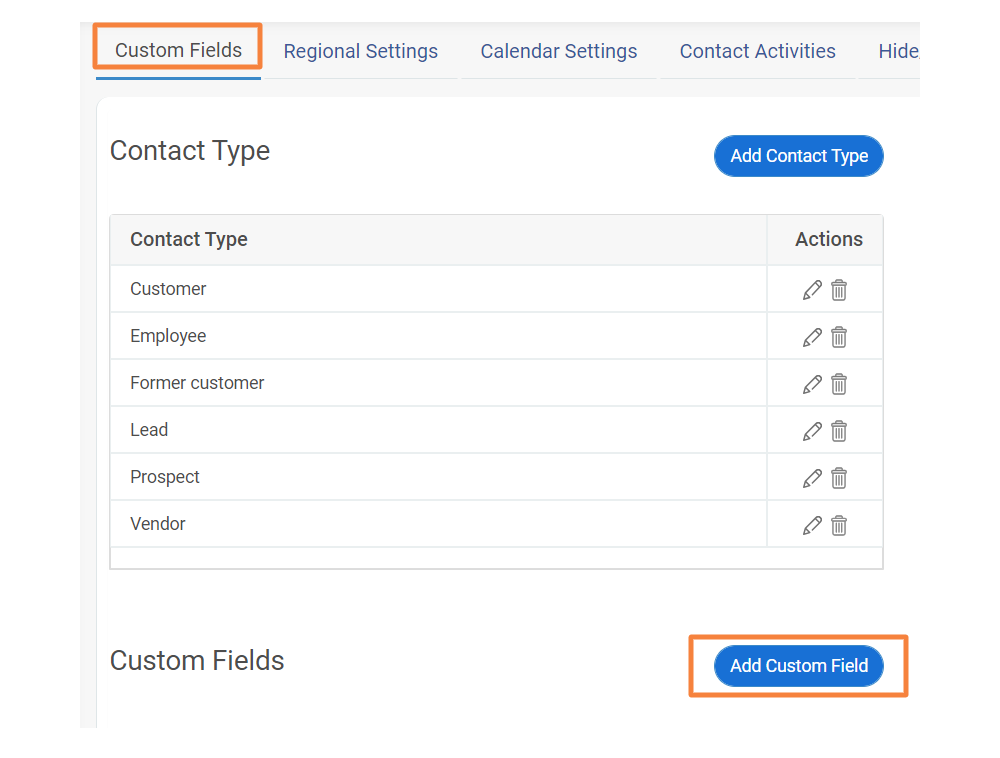1000x758 pixels.
Task: Edit the Vendor contact type
Action: 812,525
